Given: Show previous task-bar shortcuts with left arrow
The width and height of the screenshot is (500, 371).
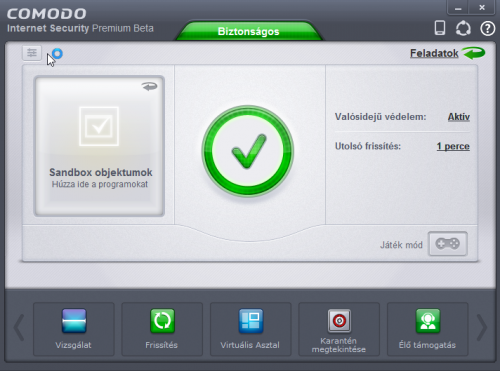Looking at the screenshot, I should click(x=19, y=328).
